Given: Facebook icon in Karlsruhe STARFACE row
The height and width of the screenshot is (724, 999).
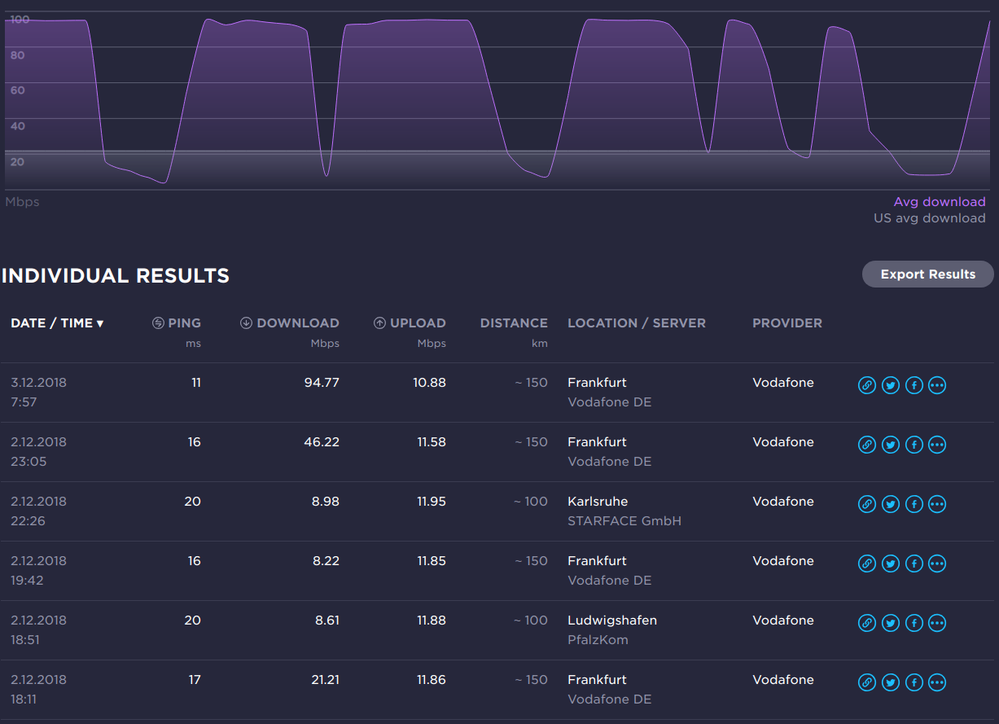Looking at the screenshot, I should point(914,503).
